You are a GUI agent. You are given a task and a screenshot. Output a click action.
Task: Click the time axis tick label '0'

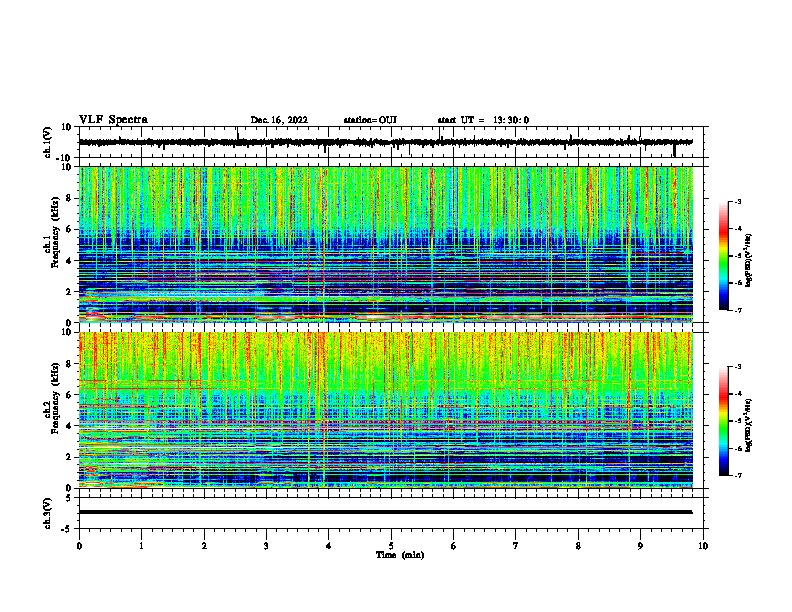79,546
